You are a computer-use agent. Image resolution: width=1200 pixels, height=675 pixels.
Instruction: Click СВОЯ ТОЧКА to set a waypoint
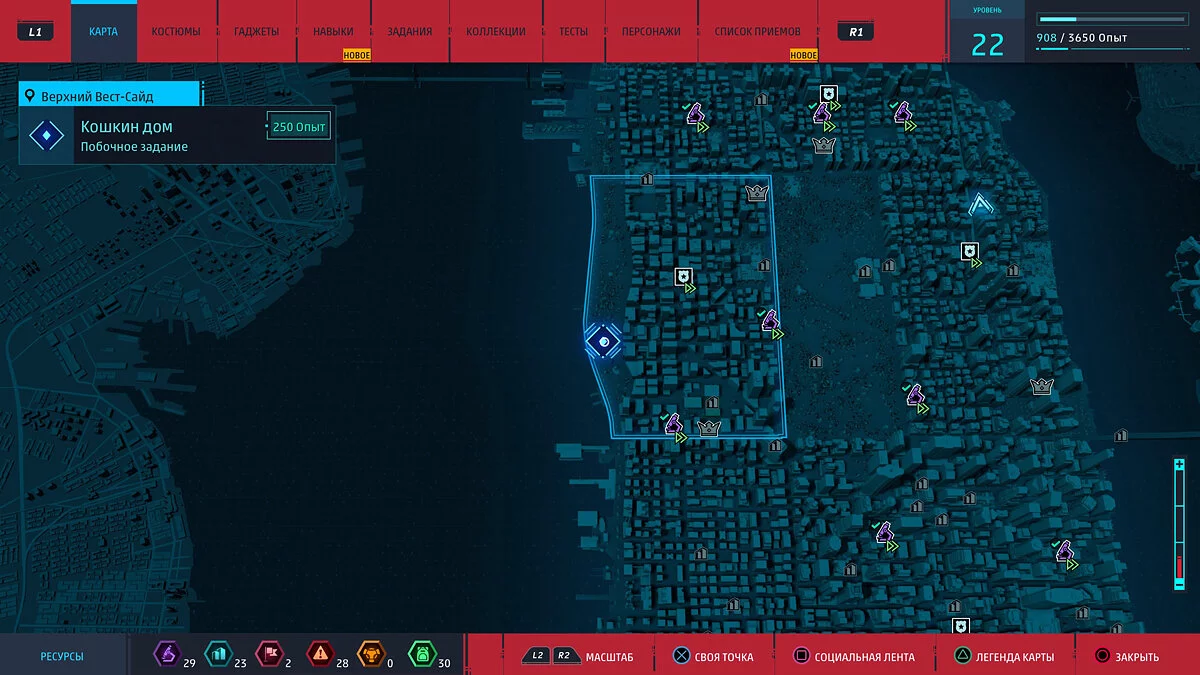712,656
